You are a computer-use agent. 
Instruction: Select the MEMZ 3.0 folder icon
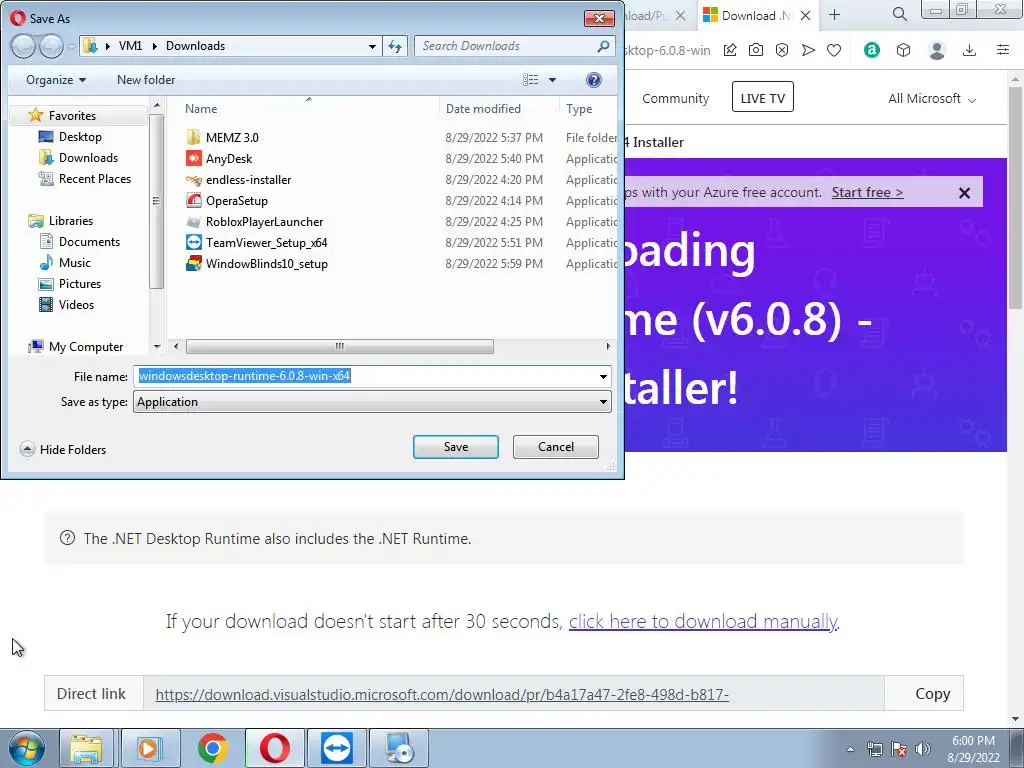193,137
